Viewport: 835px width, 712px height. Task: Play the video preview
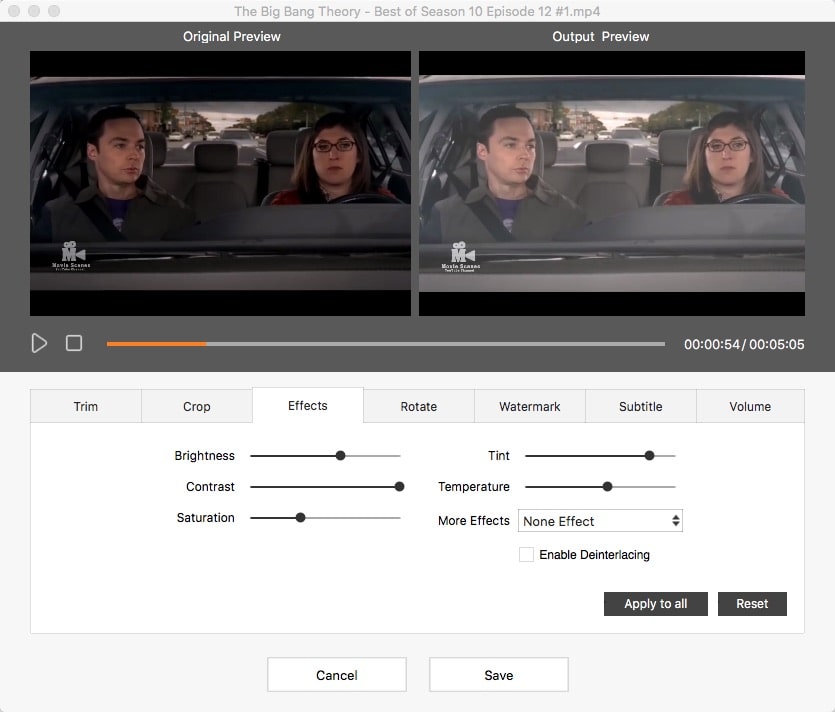39,343
